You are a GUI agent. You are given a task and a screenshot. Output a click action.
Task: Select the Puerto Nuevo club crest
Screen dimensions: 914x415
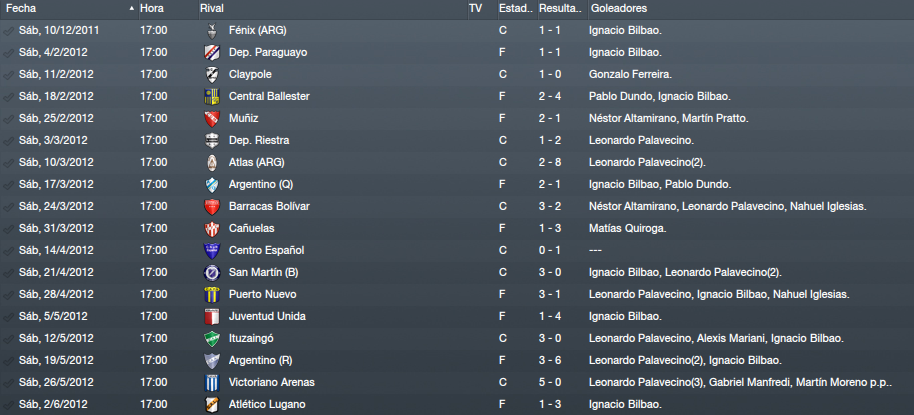[x=212, y=294]
